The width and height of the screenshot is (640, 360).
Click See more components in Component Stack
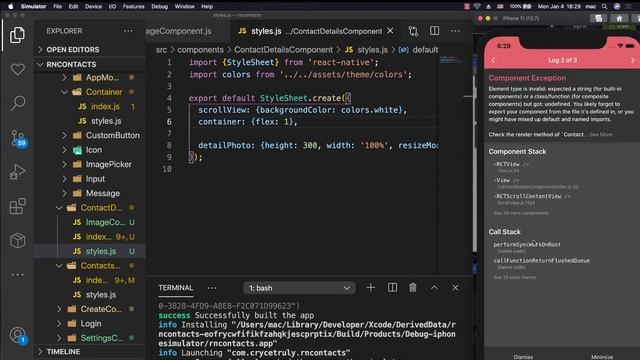pos(521,213)
